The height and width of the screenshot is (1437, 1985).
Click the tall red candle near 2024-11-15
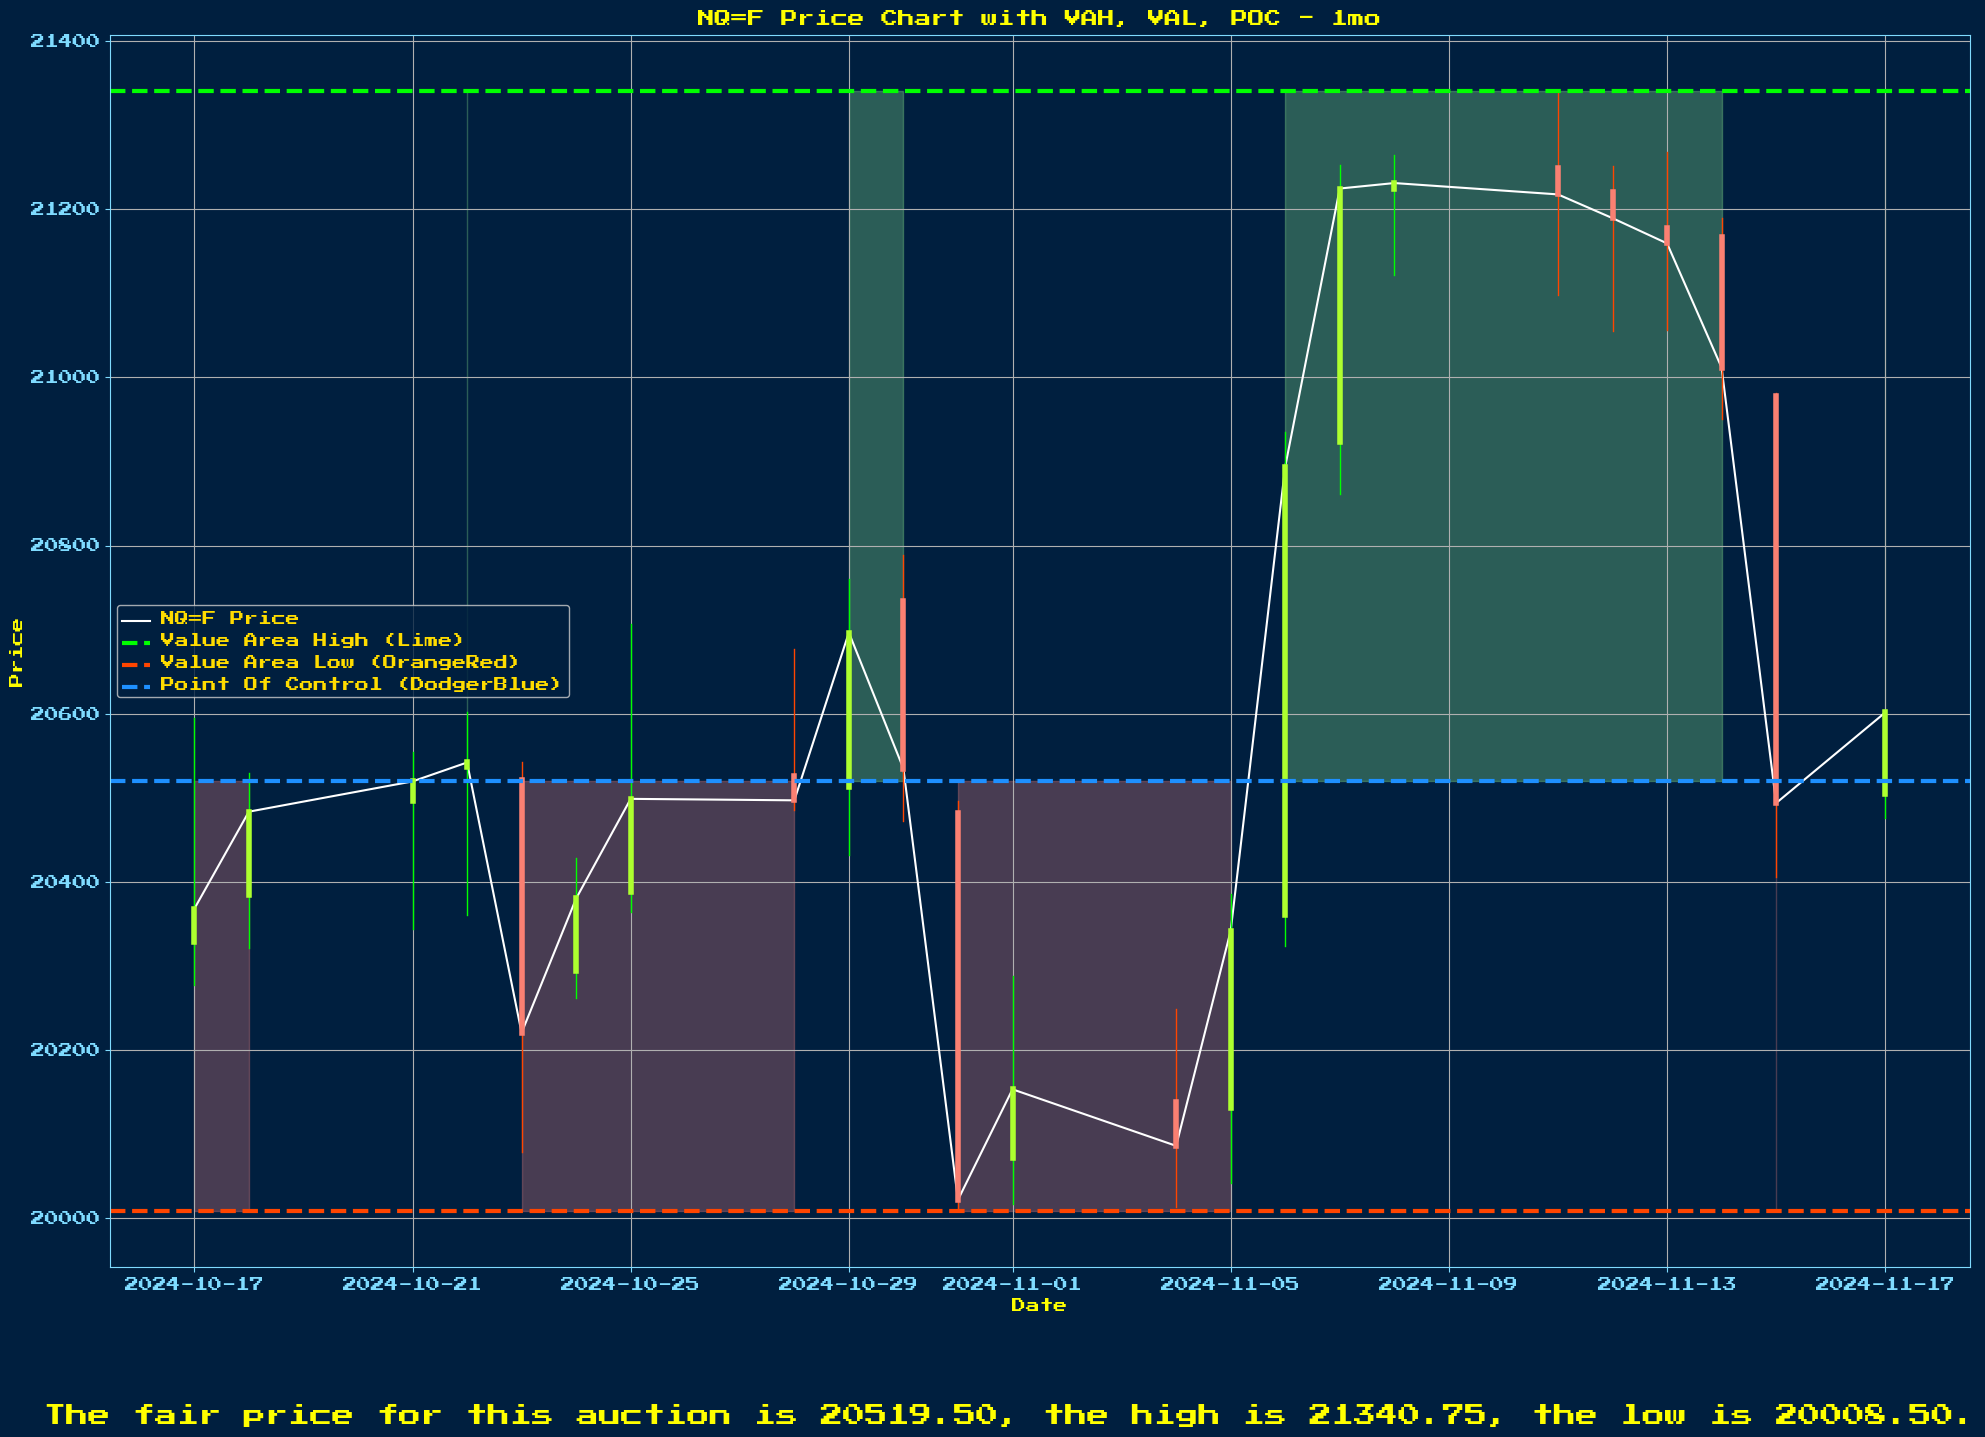pyautogui.click(x=1776, y=600)
